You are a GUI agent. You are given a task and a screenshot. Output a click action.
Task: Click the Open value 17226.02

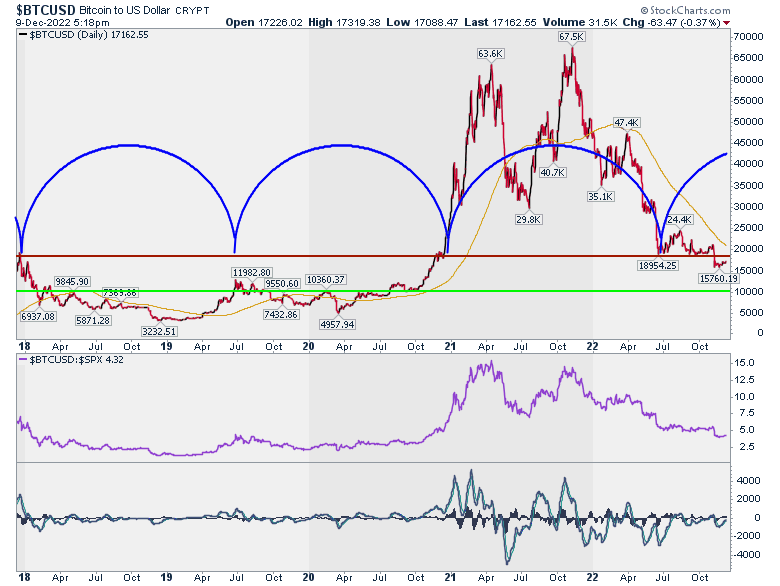(x=281, y=22)
